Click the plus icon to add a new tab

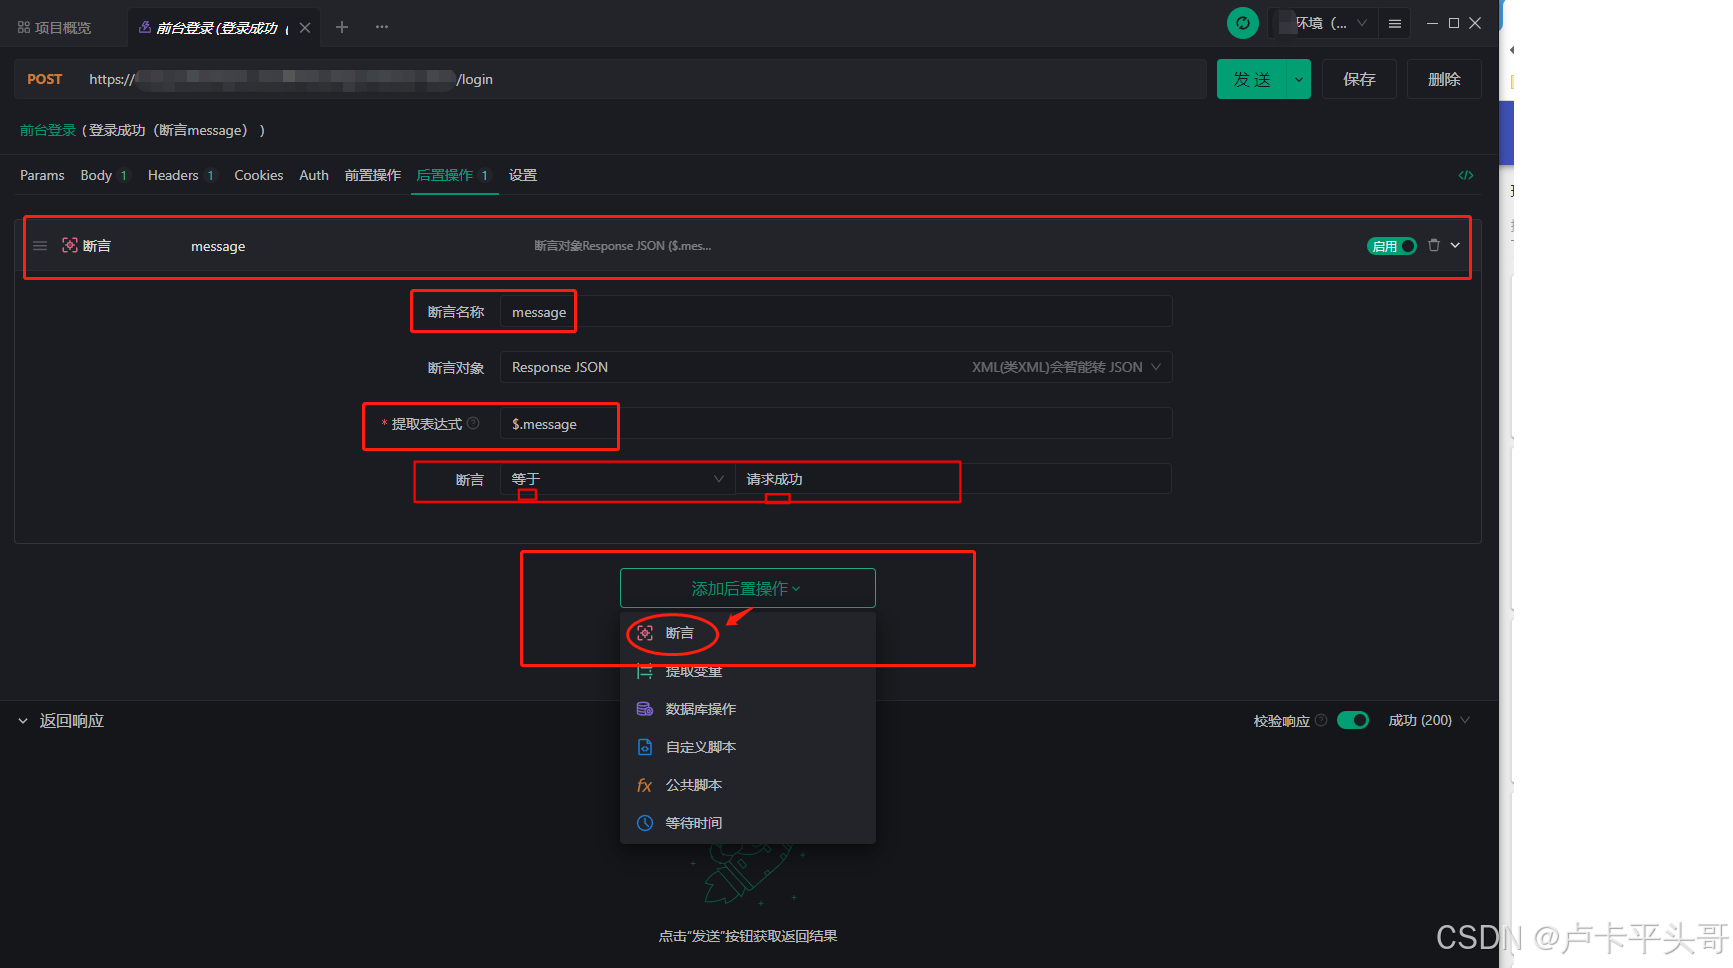point(342,27)
